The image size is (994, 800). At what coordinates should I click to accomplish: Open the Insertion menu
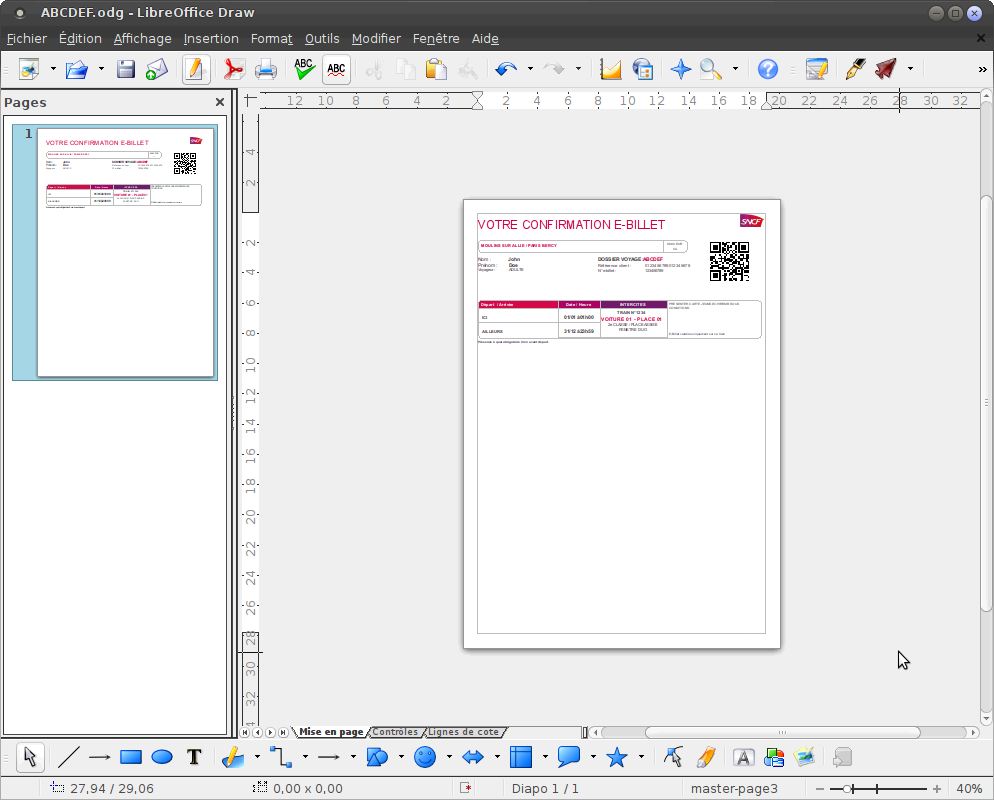tap(211, 39)
